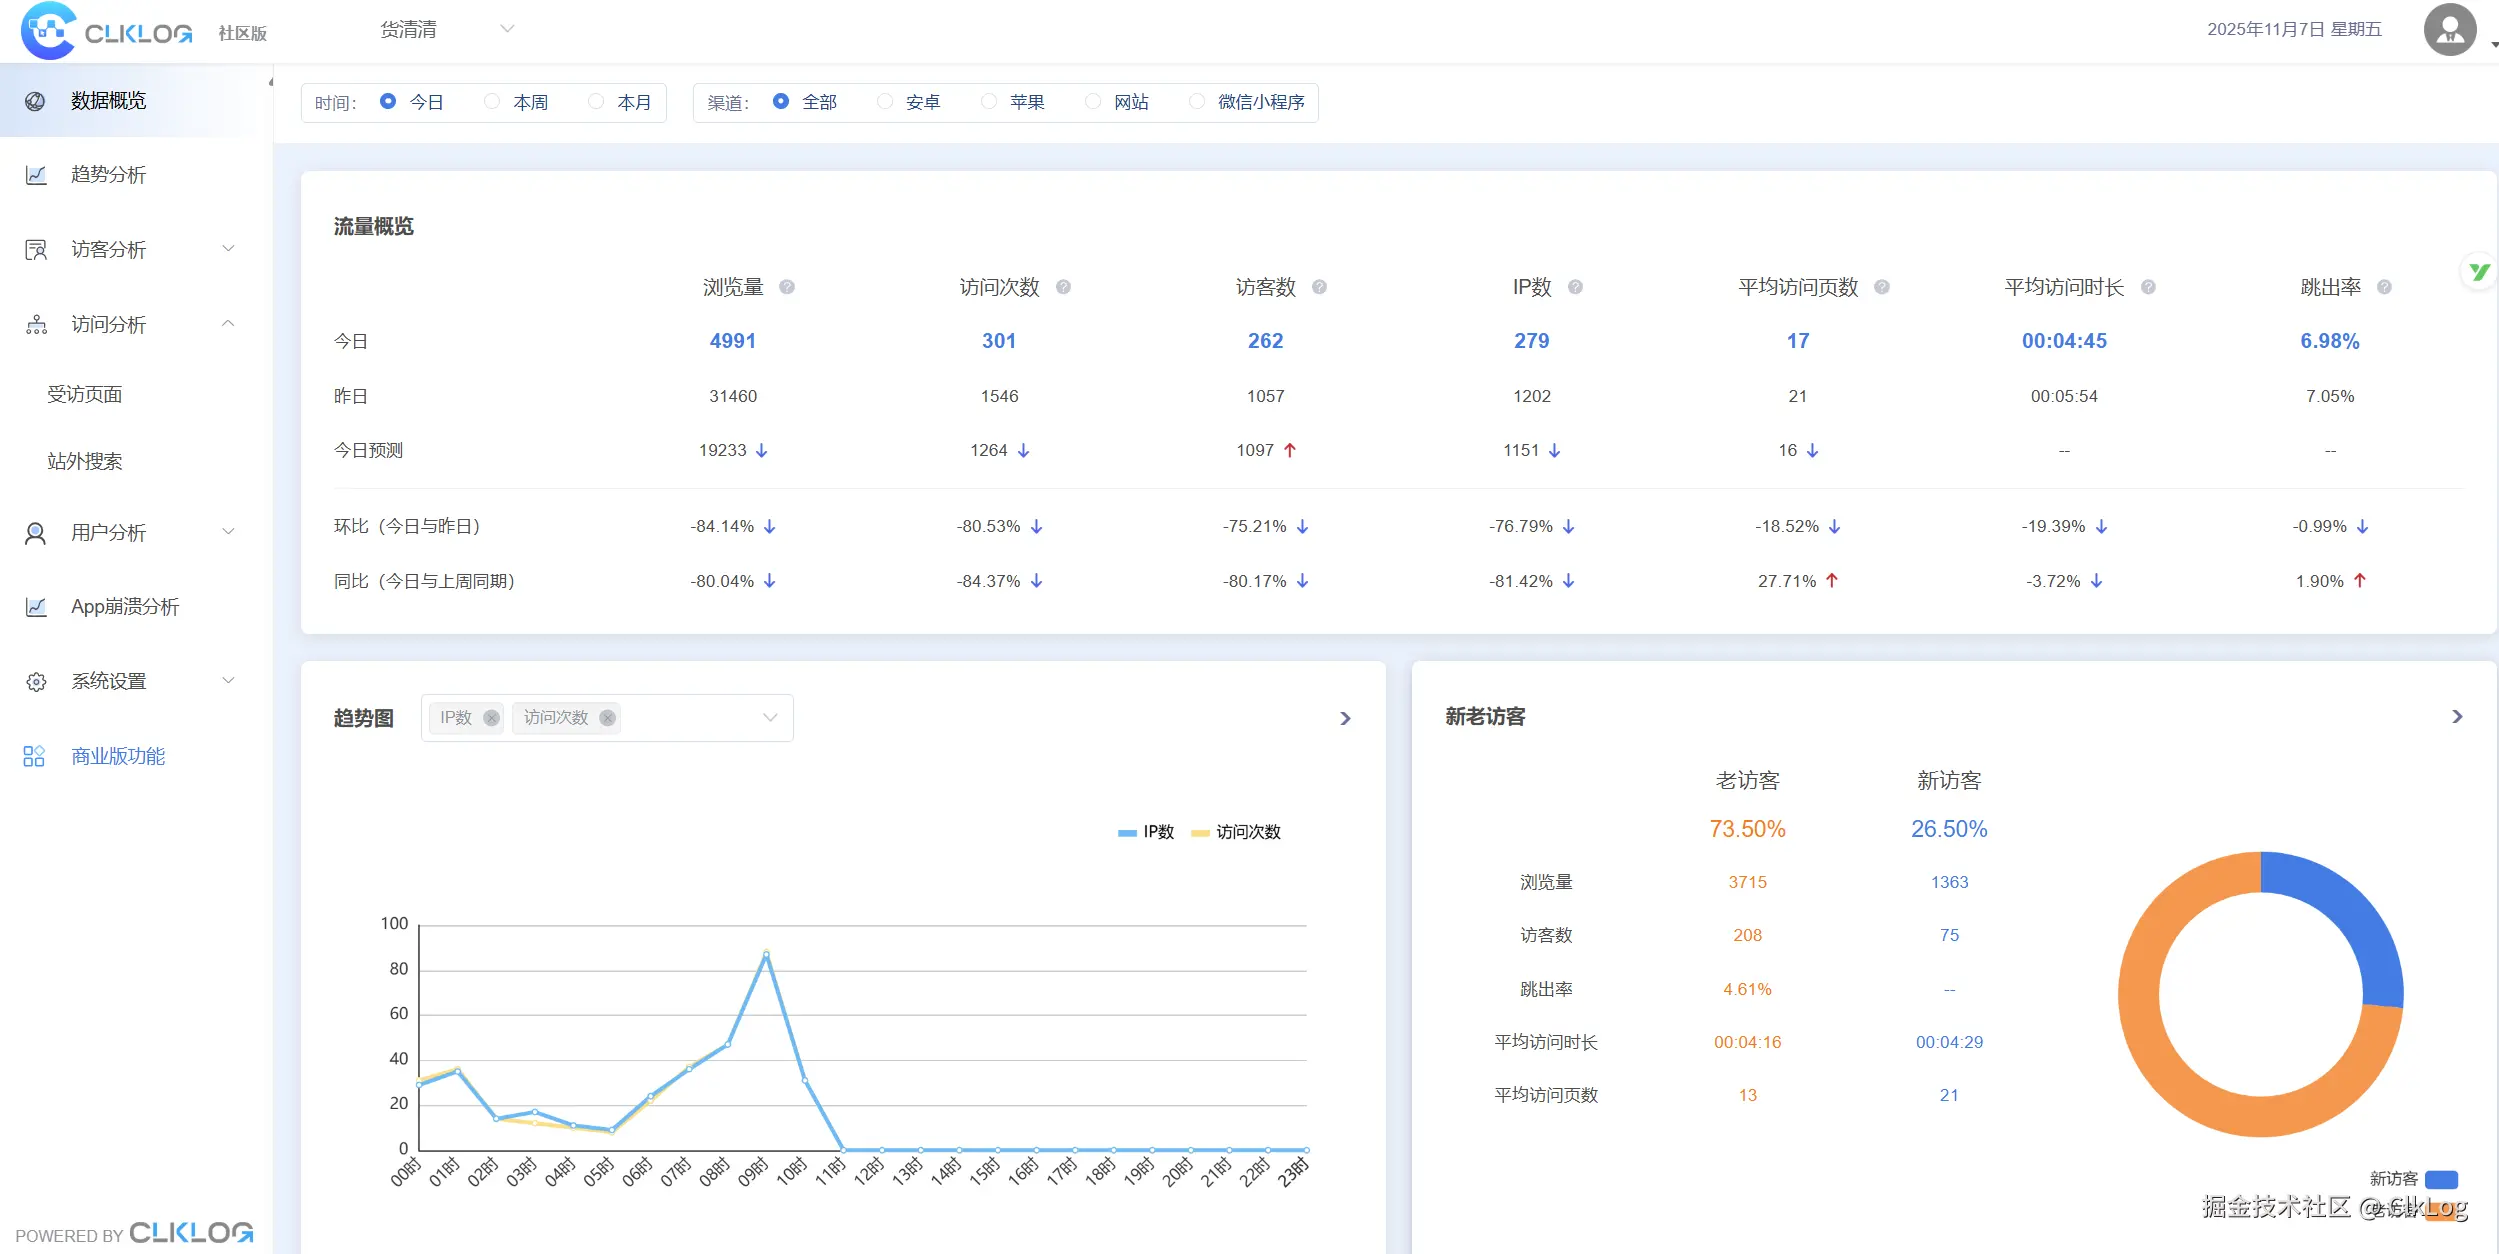Click the green floating assistant icon
The height and width of the screenshot is (1254, 2499).
2478,271
